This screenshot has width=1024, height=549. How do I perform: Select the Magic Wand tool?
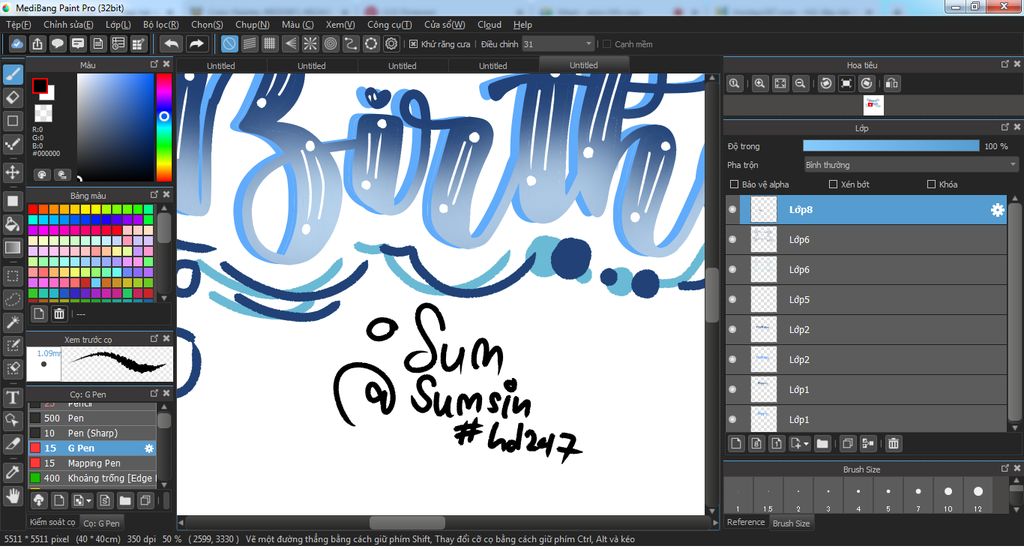(x=12, y=322)
